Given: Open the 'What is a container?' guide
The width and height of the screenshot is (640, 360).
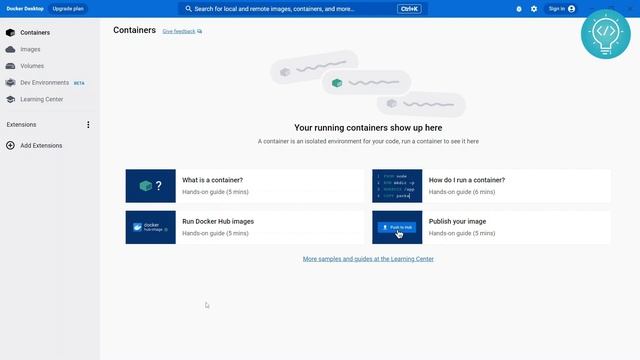Looking at the screenshot, I should coord(245,186).
